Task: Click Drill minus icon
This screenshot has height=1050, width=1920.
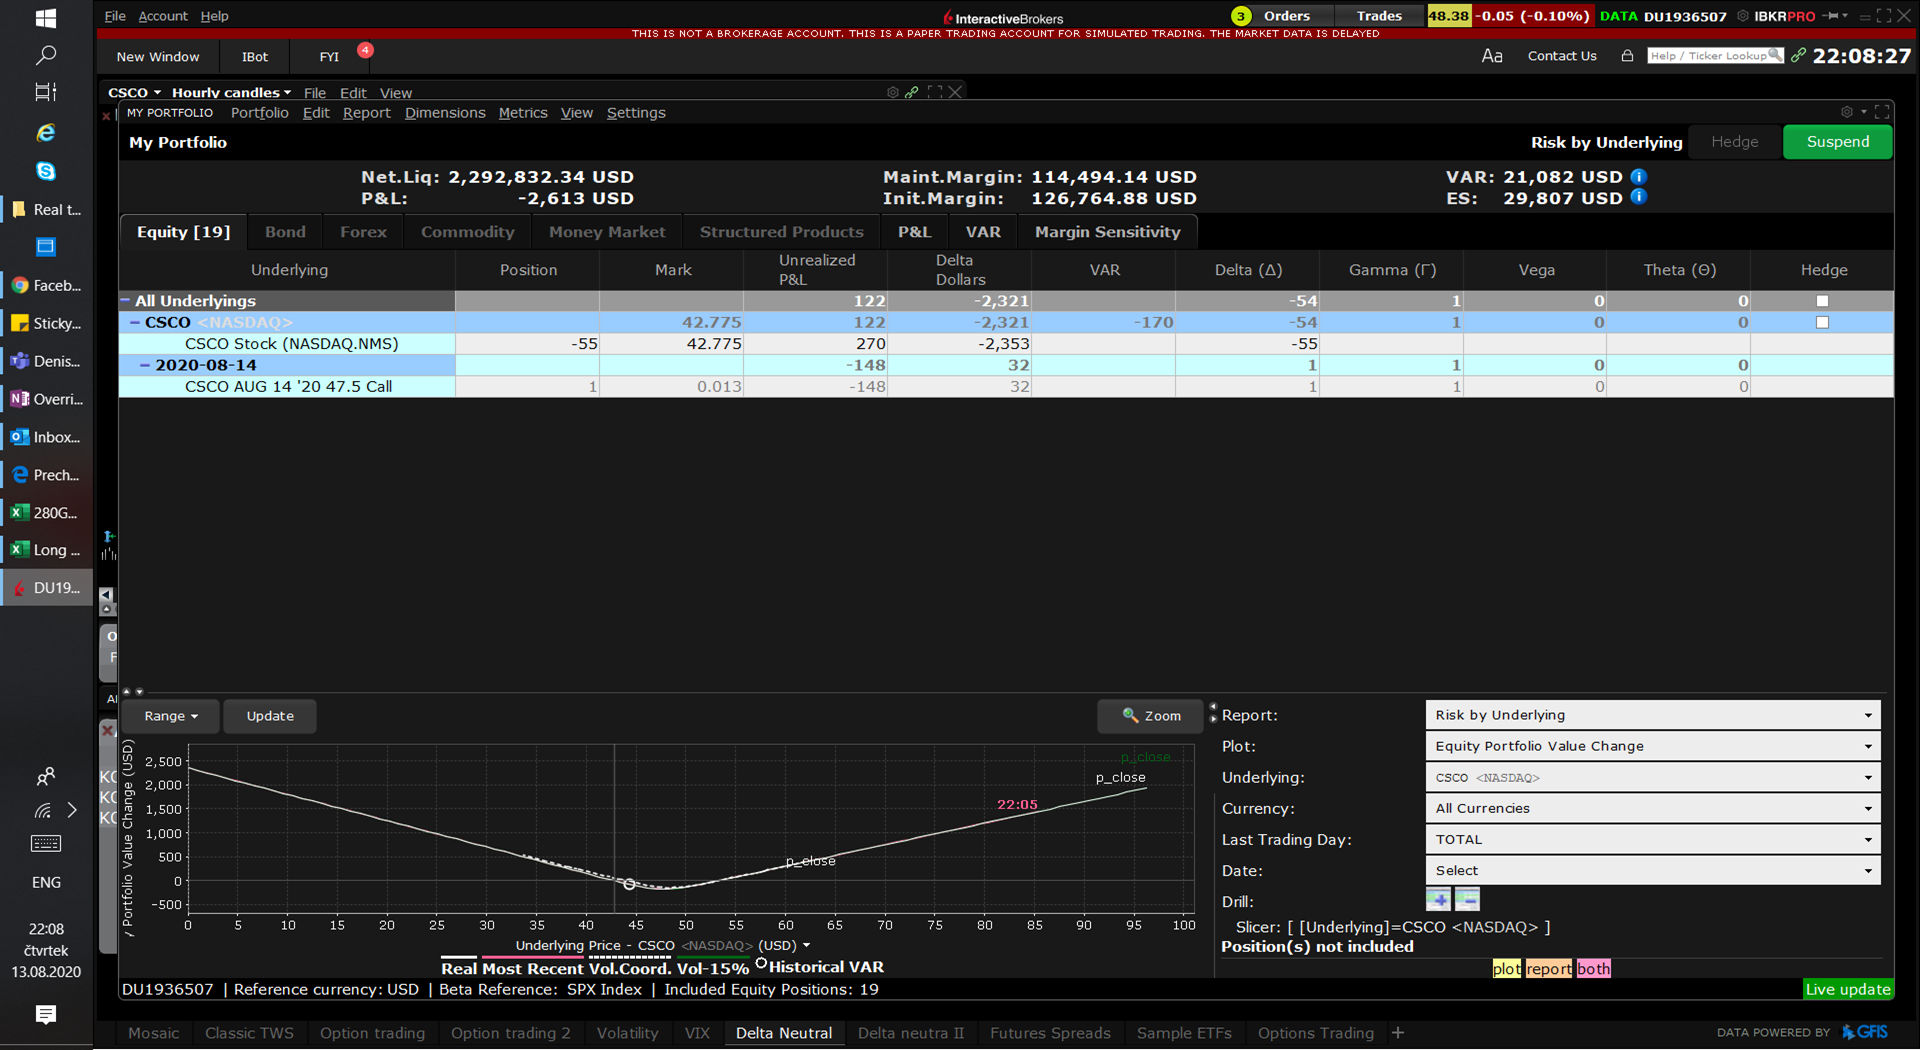Action: [1467, 899]
